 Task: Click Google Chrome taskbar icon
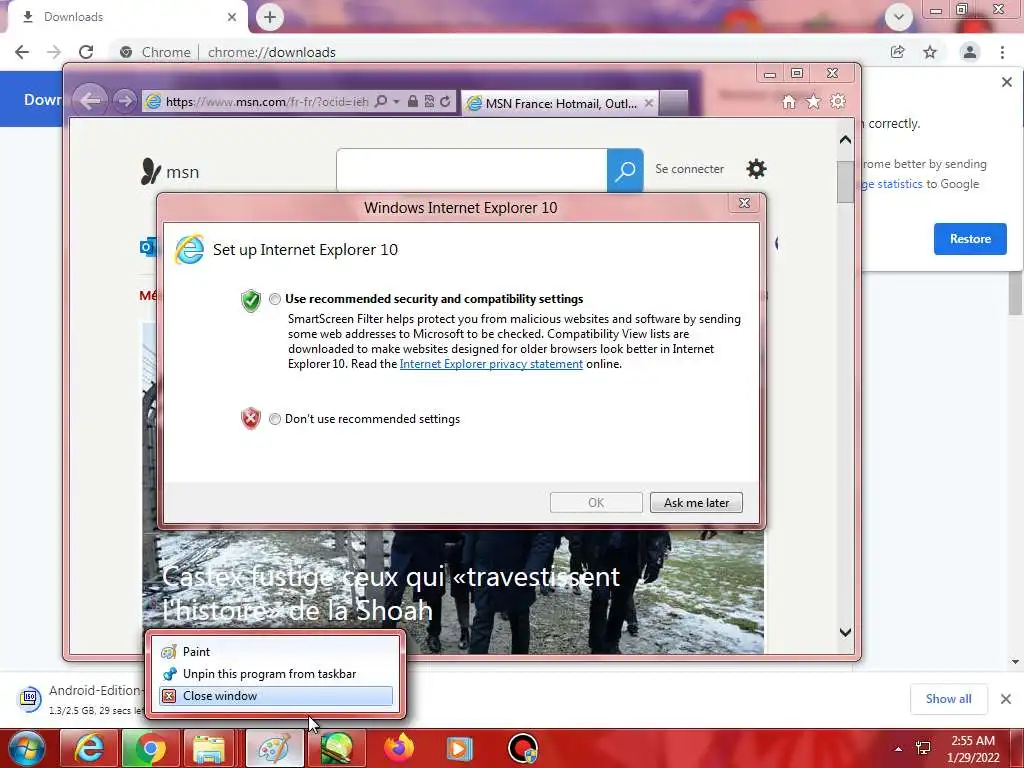point(150,748)
